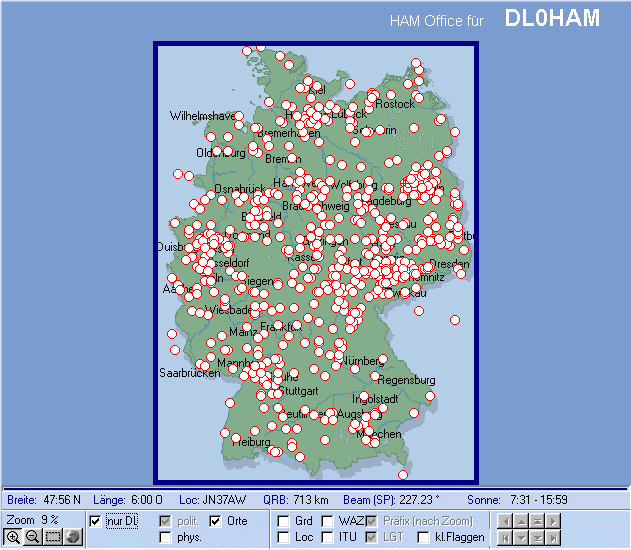Enable the 'Loc' locator checkbox
The width and height of the screenshot is (631, 550).
[283, 538]
